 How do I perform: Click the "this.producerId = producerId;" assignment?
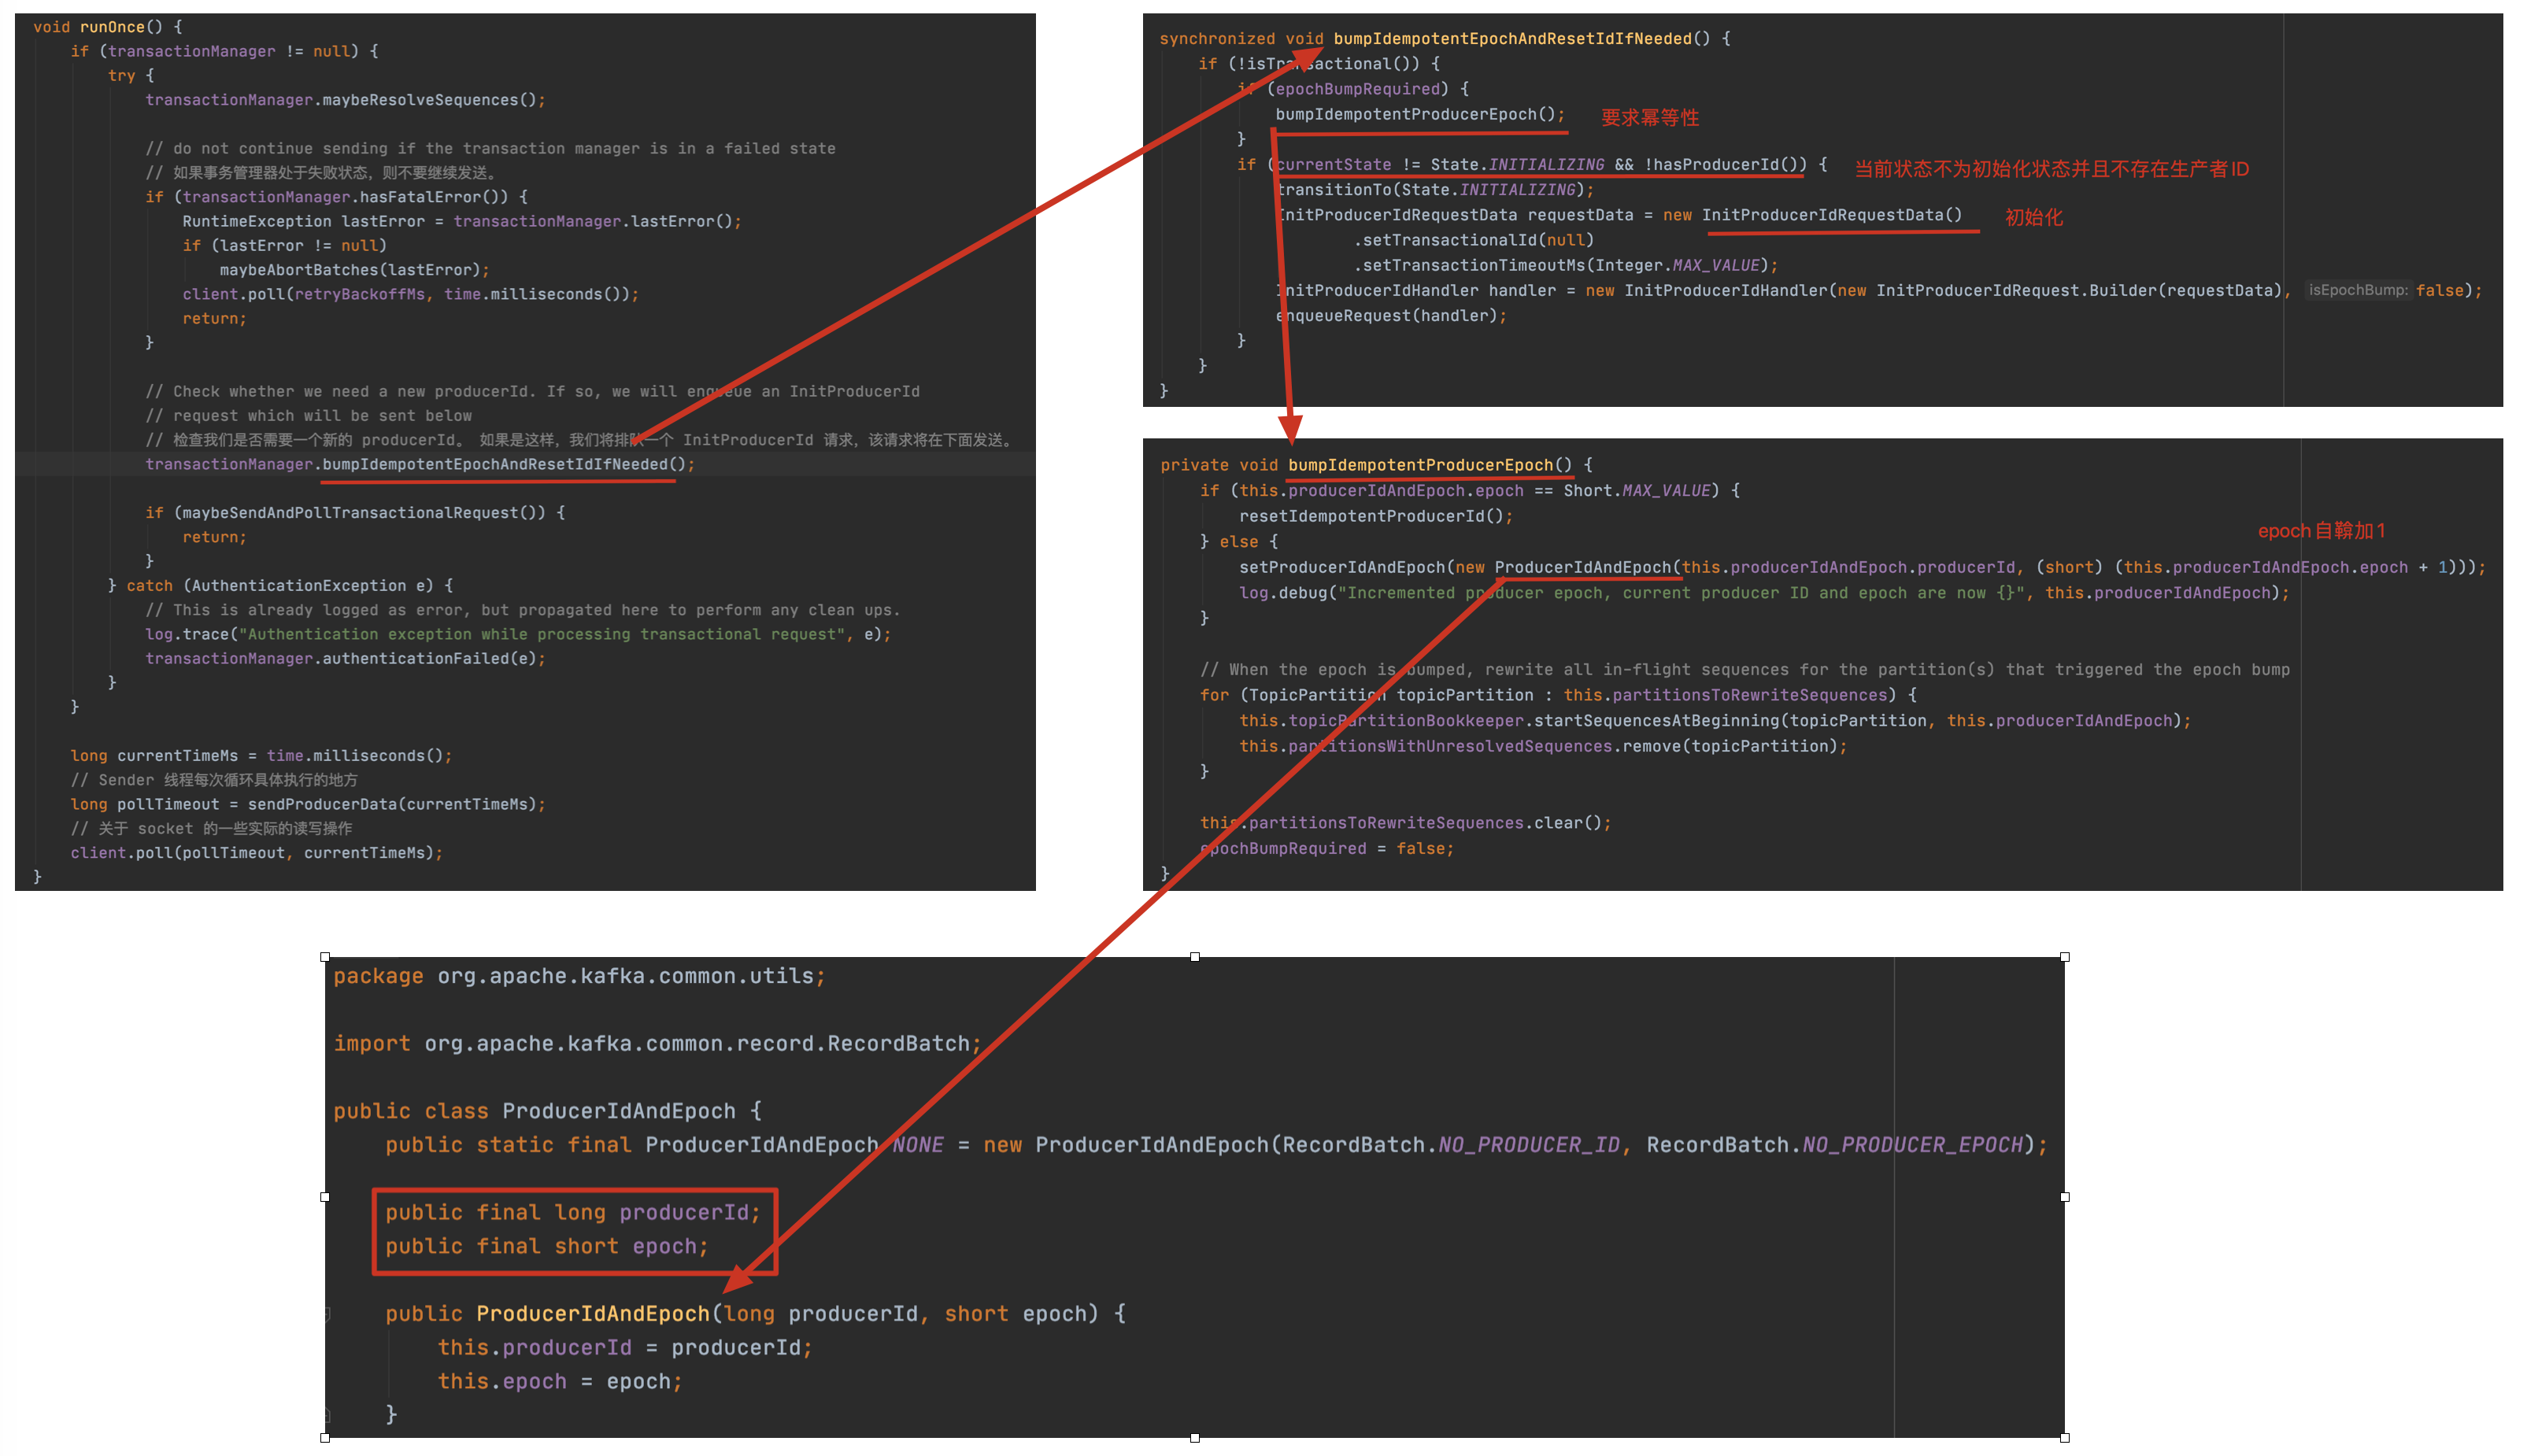tap(625, 1348)
